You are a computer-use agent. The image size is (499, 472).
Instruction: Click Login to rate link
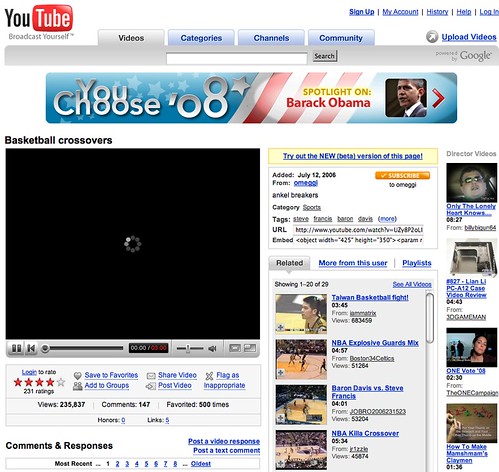tap(29, 372)
